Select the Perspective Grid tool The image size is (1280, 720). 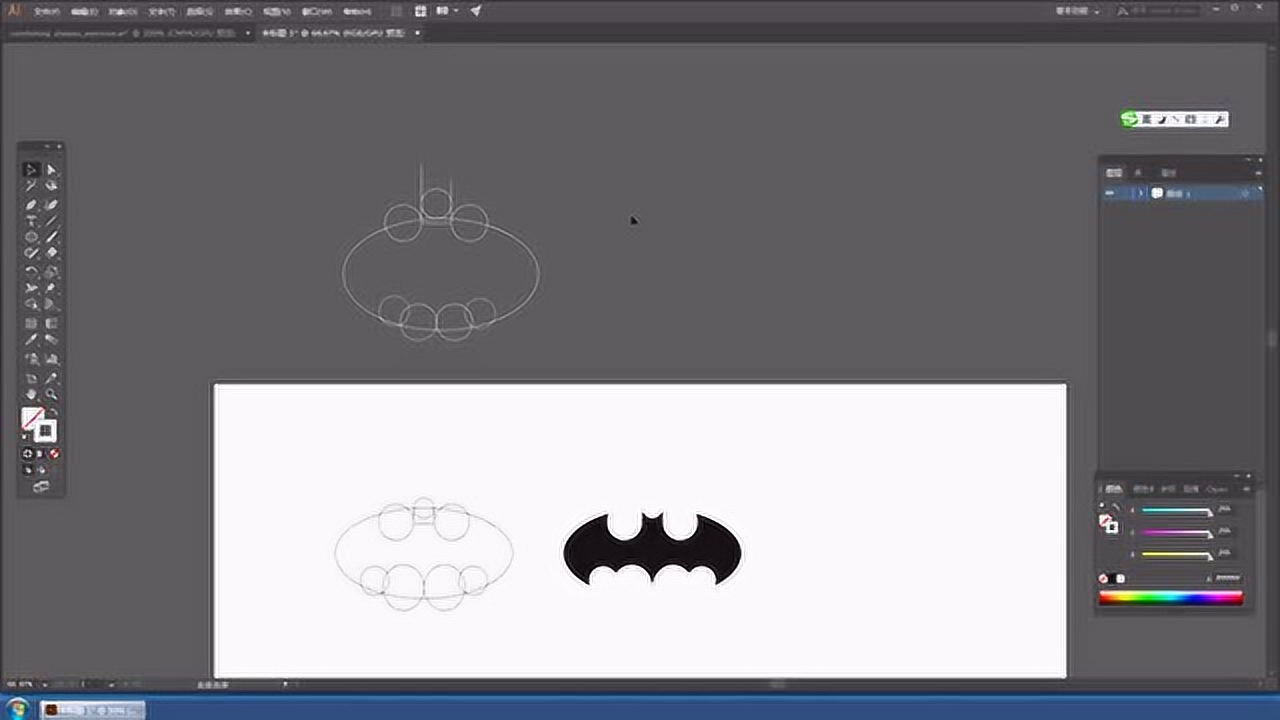point(51,304)
